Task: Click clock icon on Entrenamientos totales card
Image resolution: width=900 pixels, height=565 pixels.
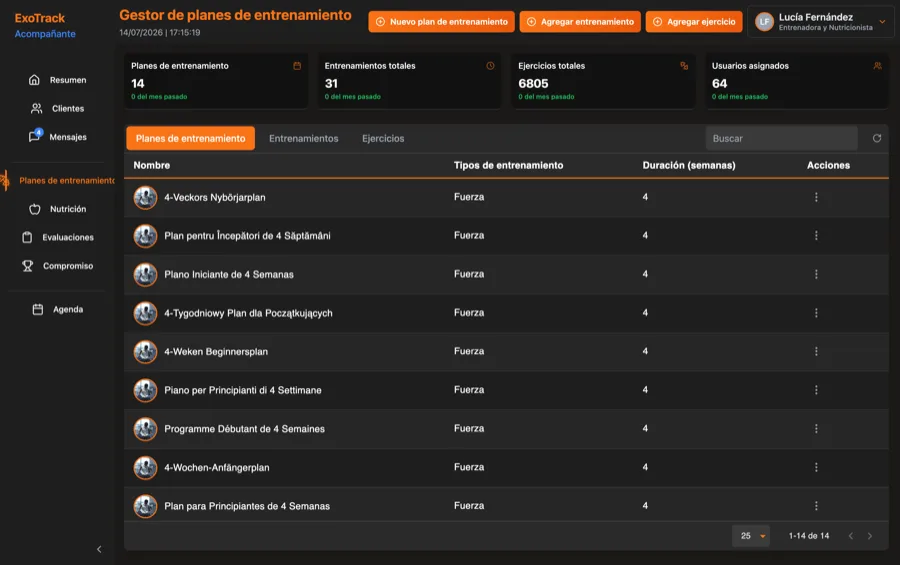Action: pos(490,66)
